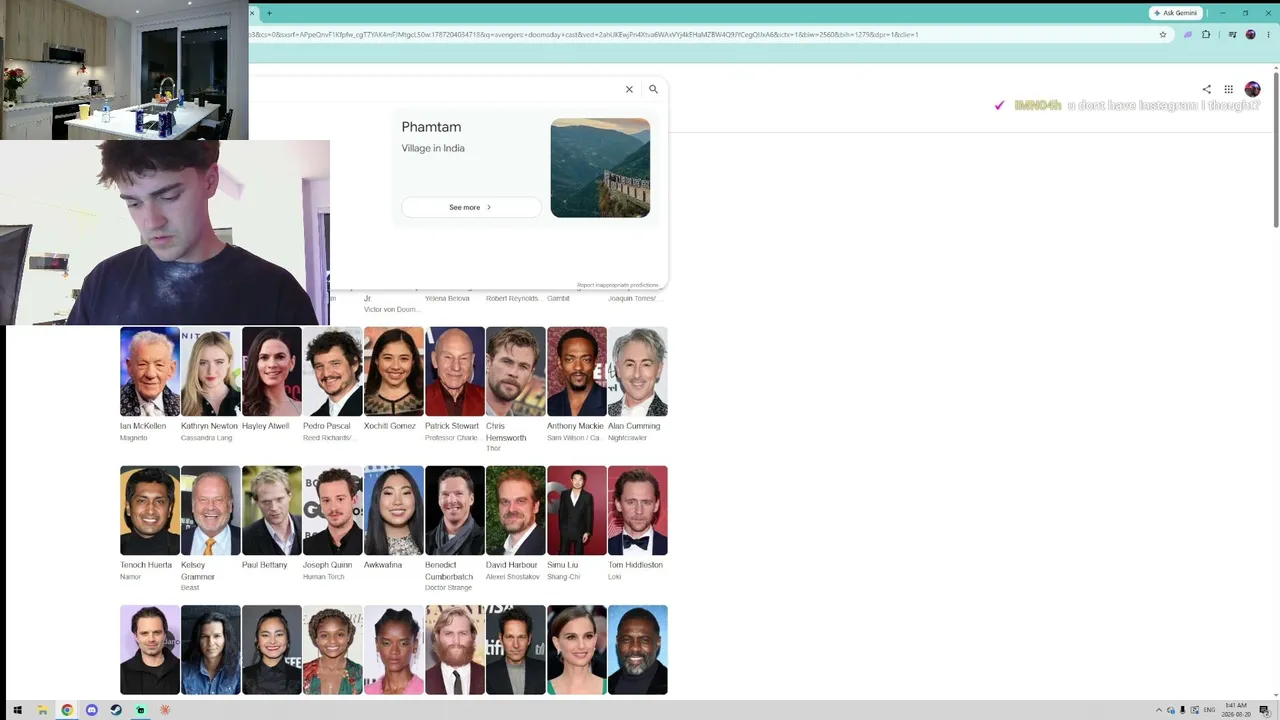Image resolution: width=1280 pixels, height=720 pixels.
Task: Click the Google share icon
Action: point(1206,89)
